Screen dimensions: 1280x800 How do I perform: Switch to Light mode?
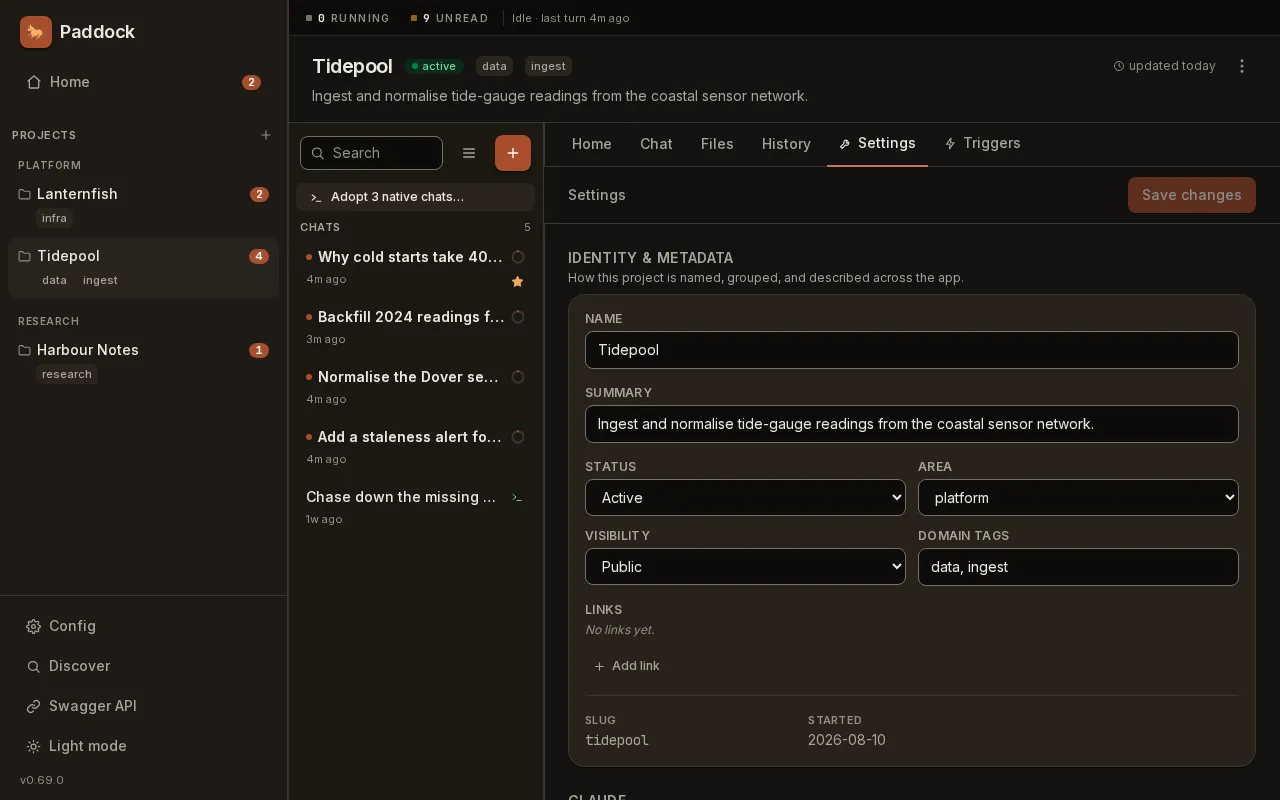[143, 746]
